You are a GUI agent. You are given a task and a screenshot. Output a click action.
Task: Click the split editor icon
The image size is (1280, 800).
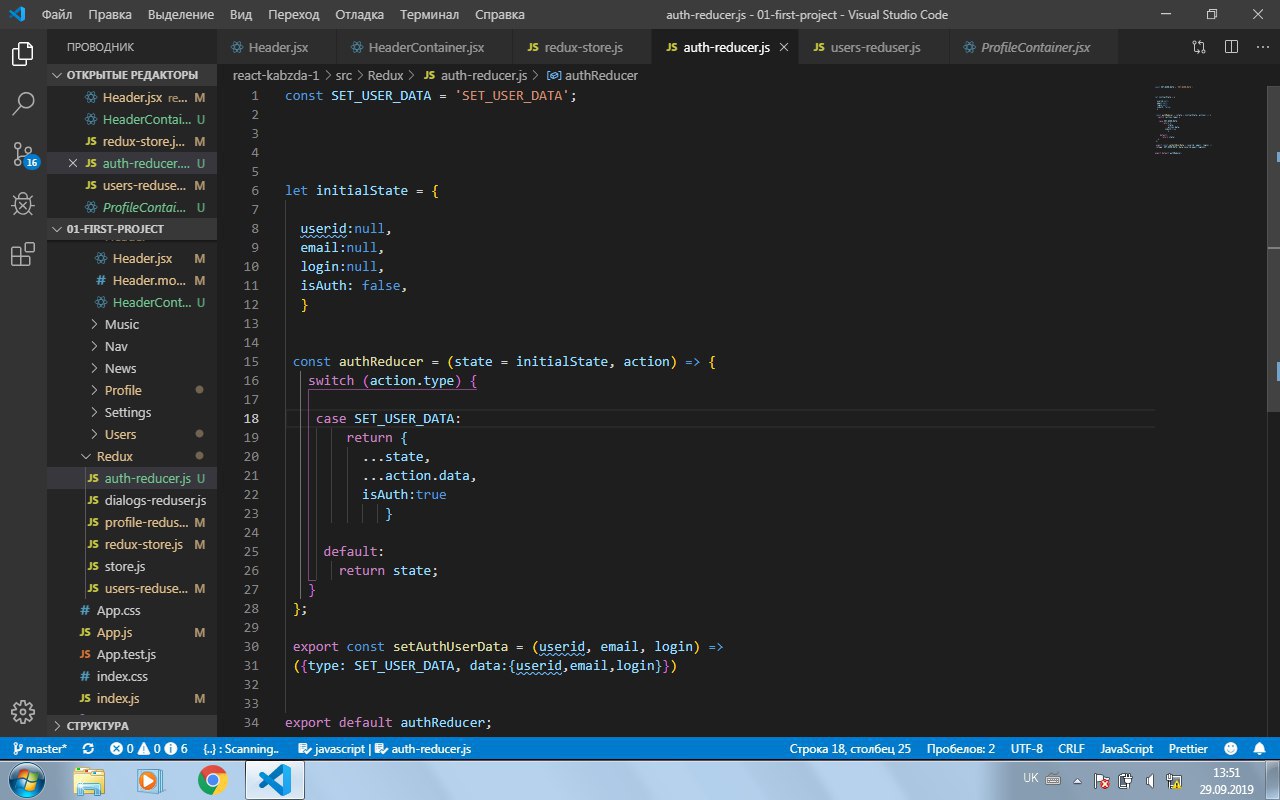coord(1231,47)
